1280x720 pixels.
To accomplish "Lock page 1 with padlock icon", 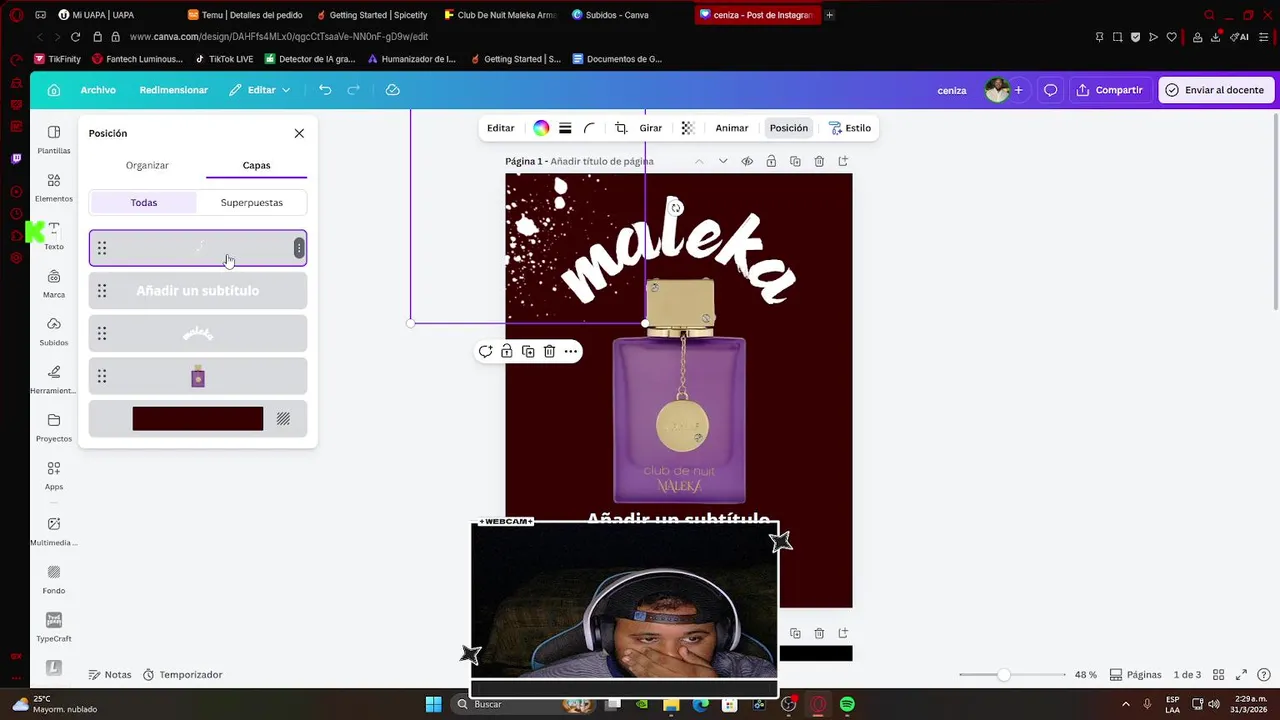I will pos(771,161).
